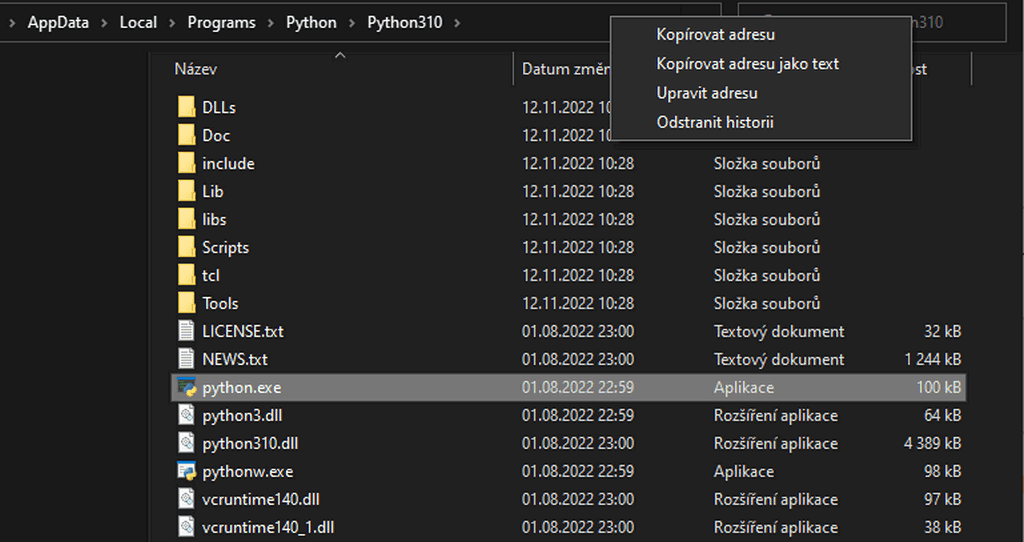The width and height of the screenshot is (1024, 542).
Task: Click Textový dokument type for LICENSE.txt
Action: click(x=779, y=331)
